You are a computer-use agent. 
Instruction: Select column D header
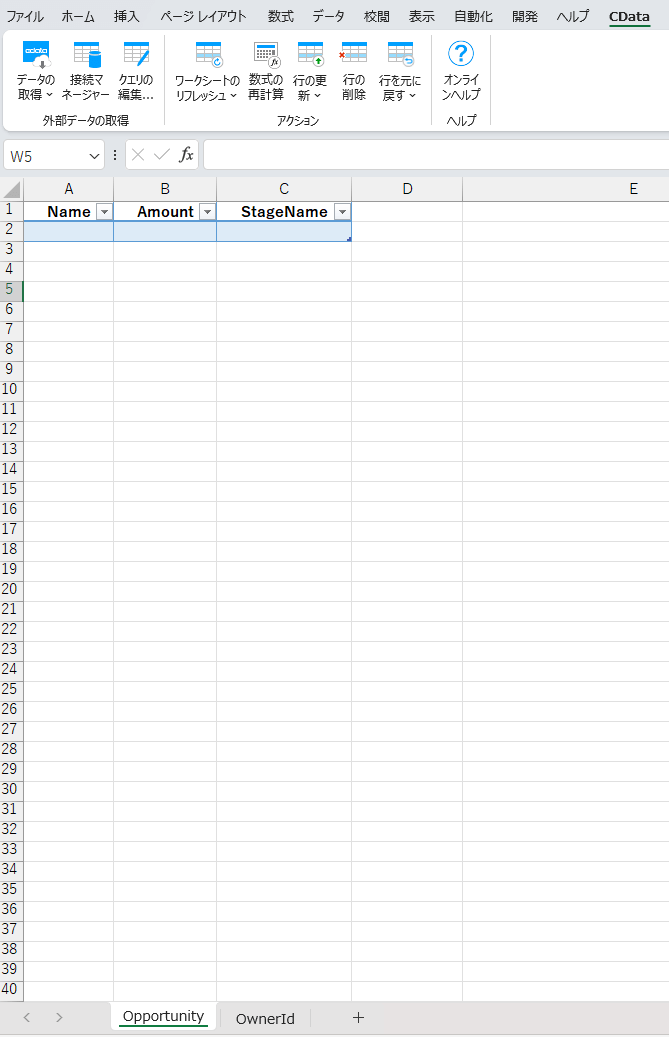coord(407,189)
